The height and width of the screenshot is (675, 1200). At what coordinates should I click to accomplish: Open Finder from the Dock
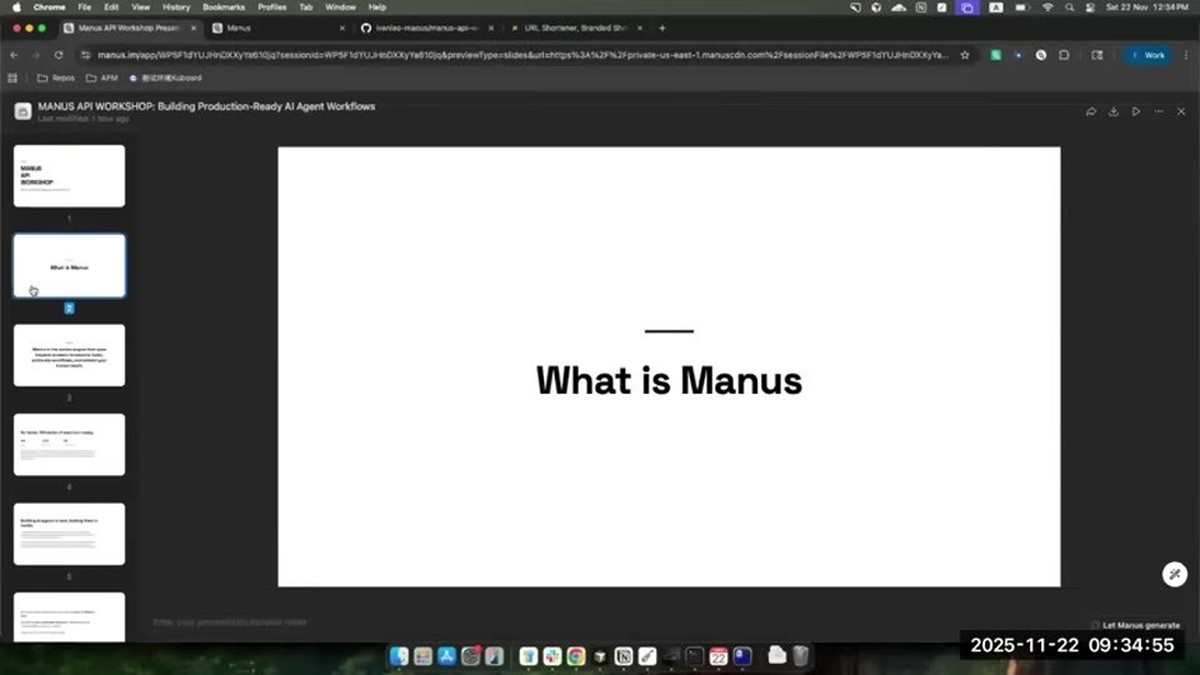[399, 656]
